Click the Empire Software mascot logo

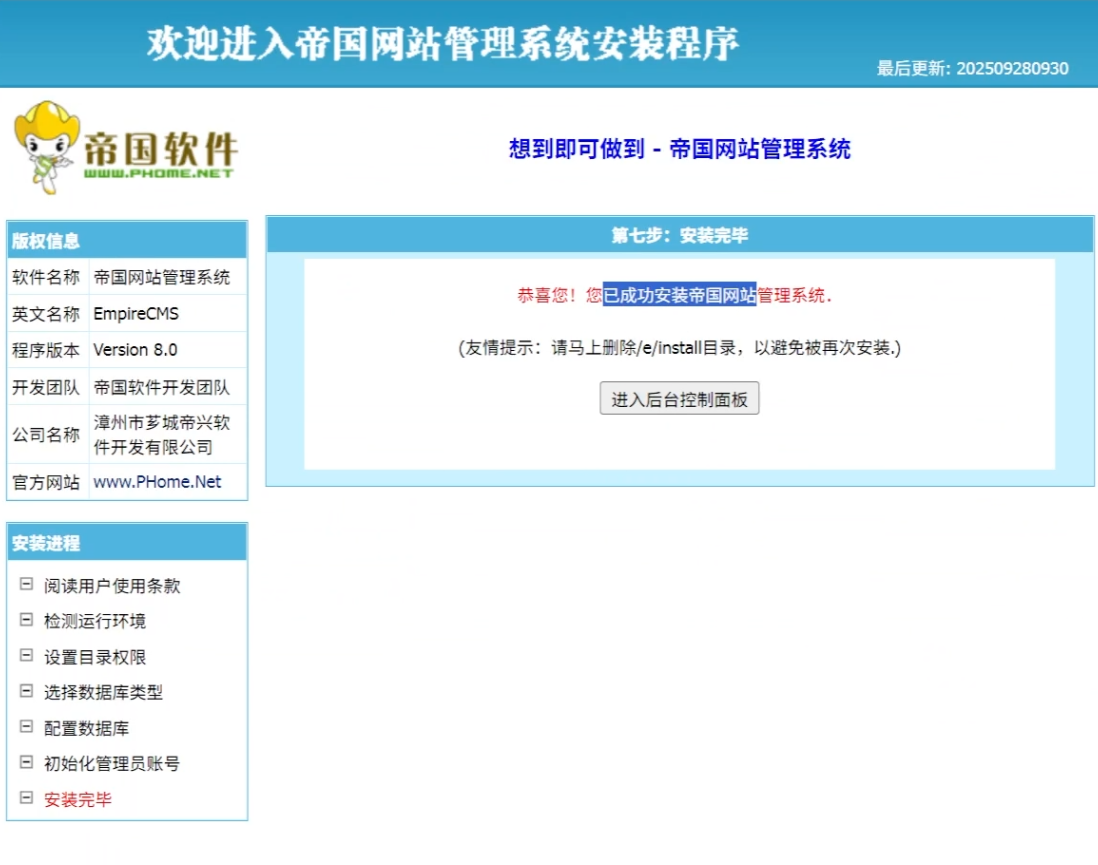point(124,147)
